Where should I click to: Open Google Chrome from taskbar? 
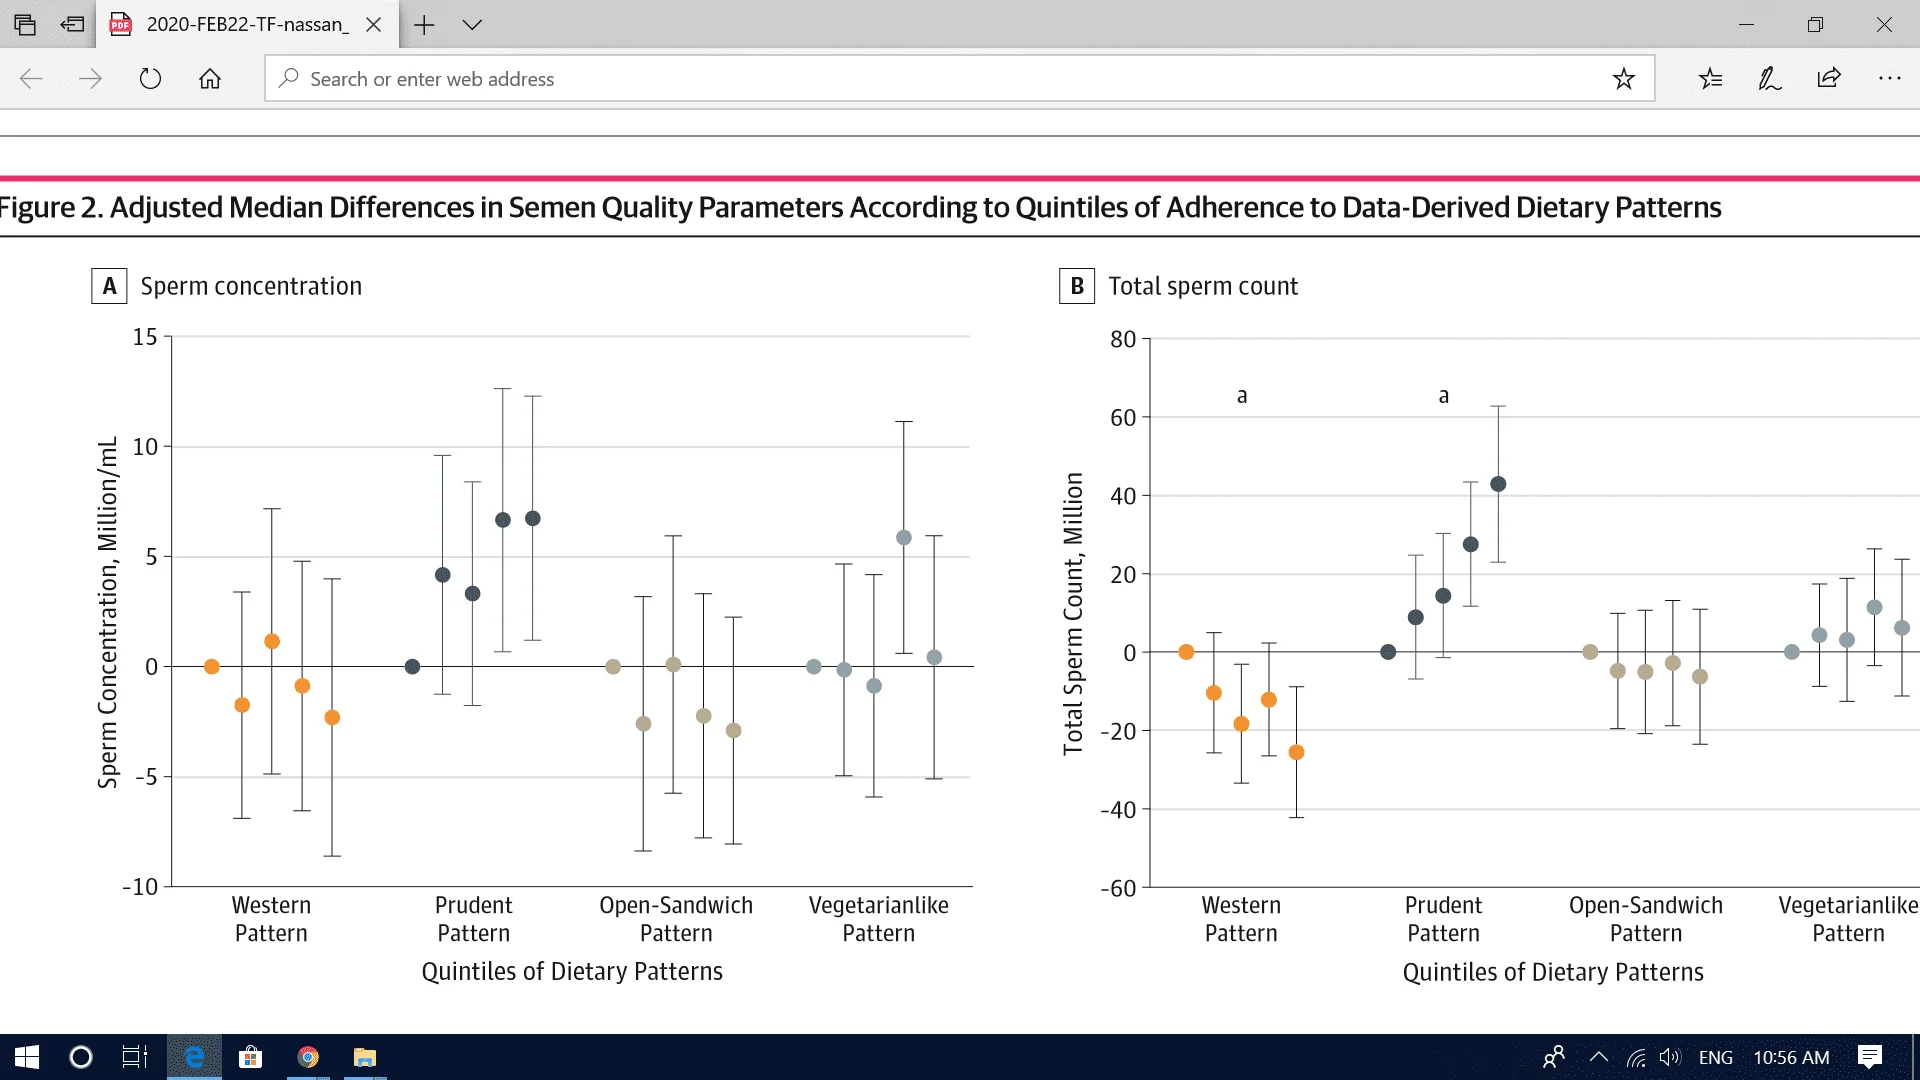[308, 1057]
